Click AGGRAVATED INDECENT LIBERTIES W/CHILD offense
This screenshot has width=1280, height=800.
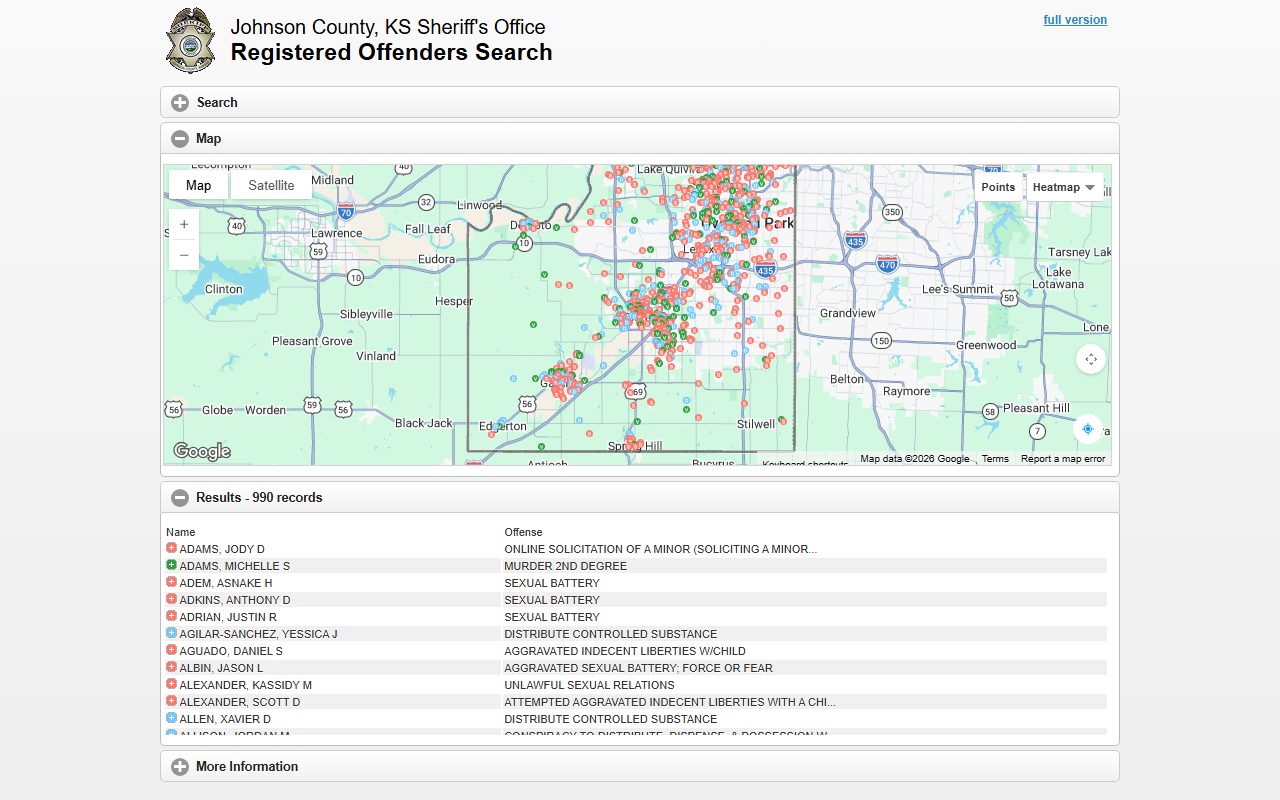tap(625, 651)
